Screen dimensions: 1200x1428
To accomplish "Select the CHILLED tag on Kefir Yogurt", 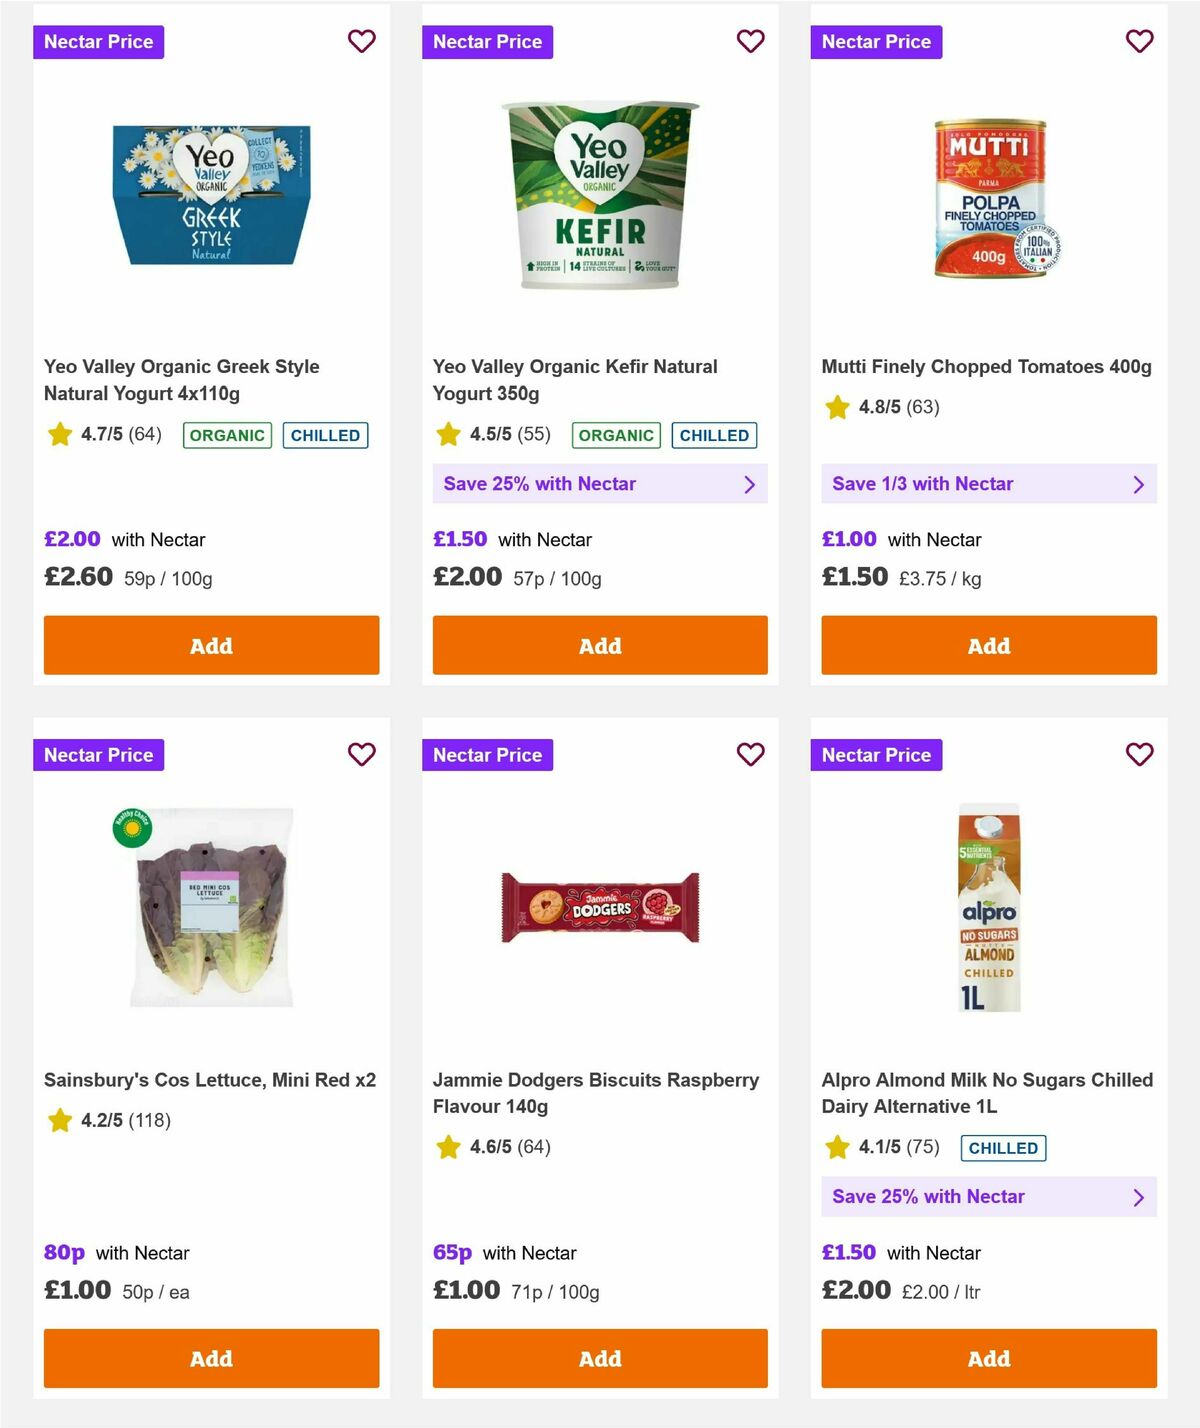I will click(x=714, y=435).
